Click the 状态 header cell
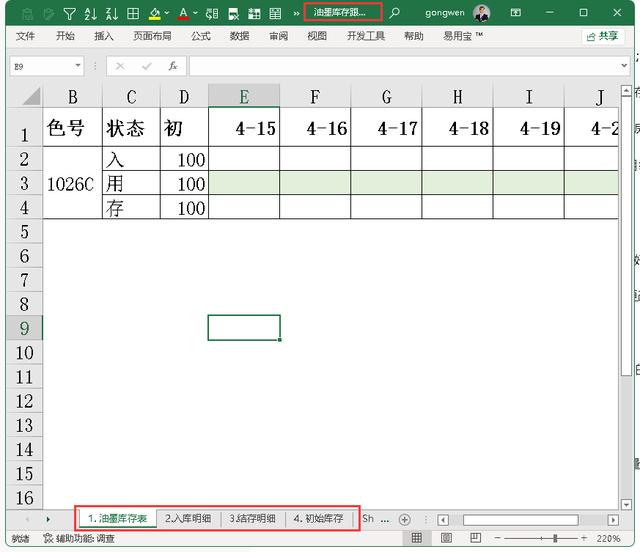640x552 pixels. pyautogui.click(x=131, y=127)
